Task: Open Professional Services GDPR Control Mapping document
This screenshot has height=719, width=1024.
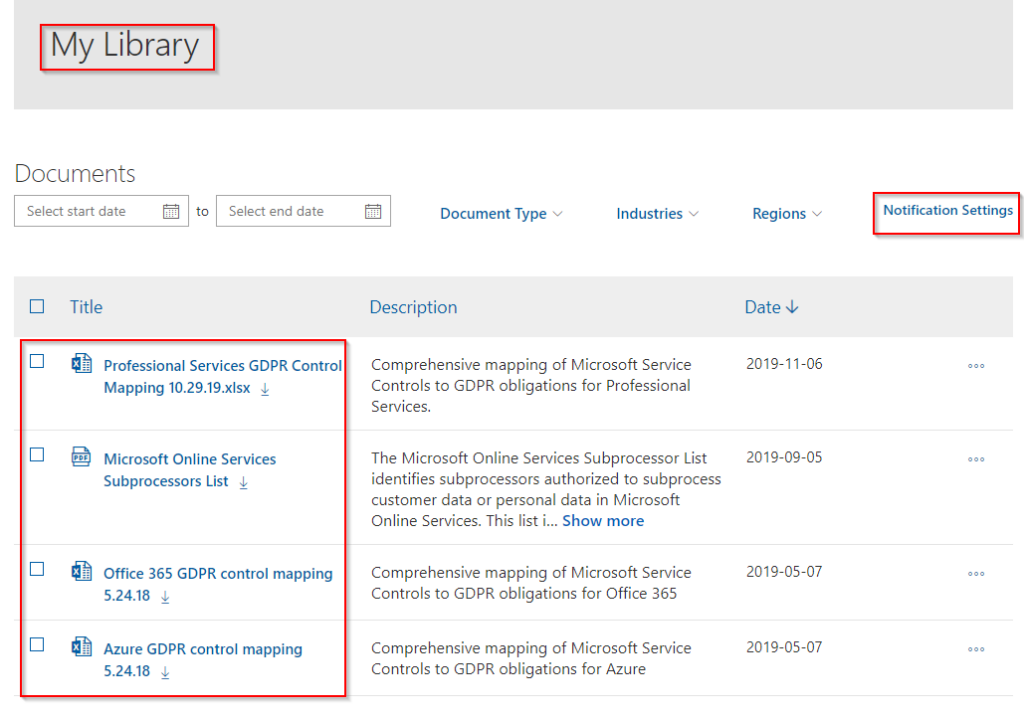Action: (222, 376)
